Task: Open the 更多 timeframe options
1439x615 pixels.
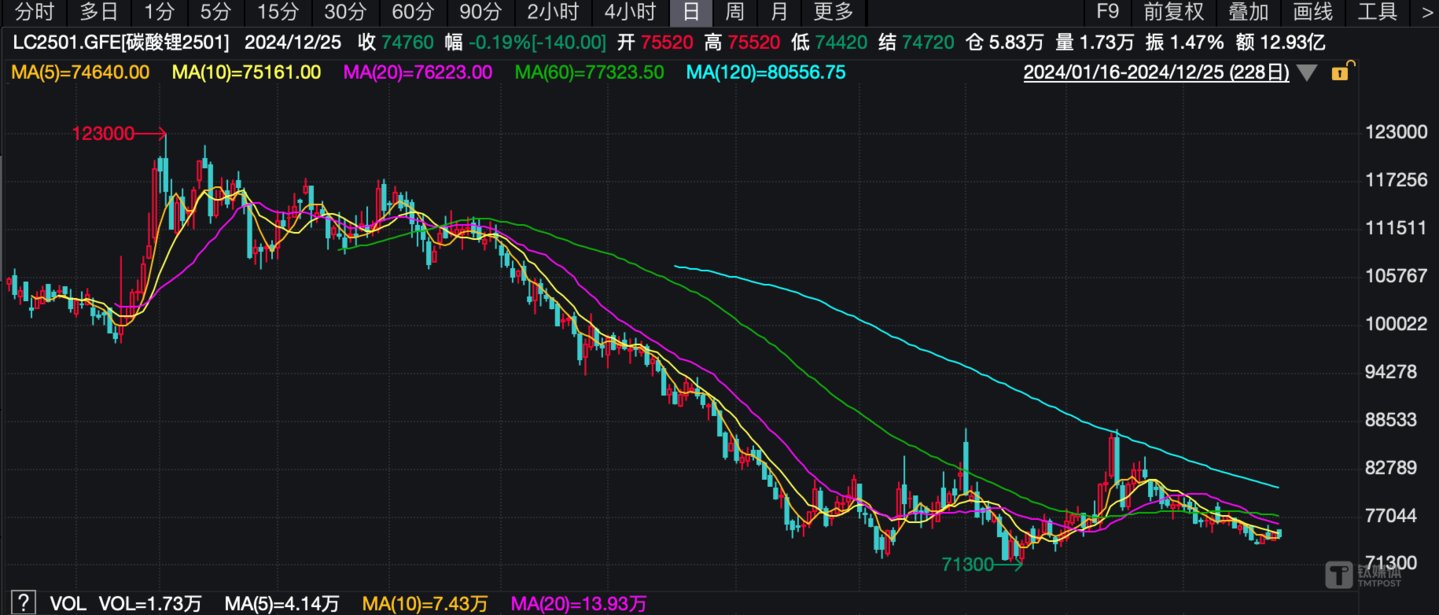Action: (x=834, y=12)
